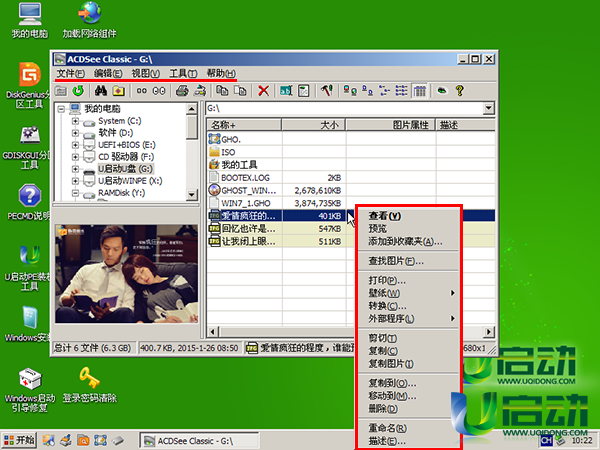The height and width of the screenshot is (450, 600).
Task: Collapse the 我的电脑 root tree node
Action: tap(61, 109)
